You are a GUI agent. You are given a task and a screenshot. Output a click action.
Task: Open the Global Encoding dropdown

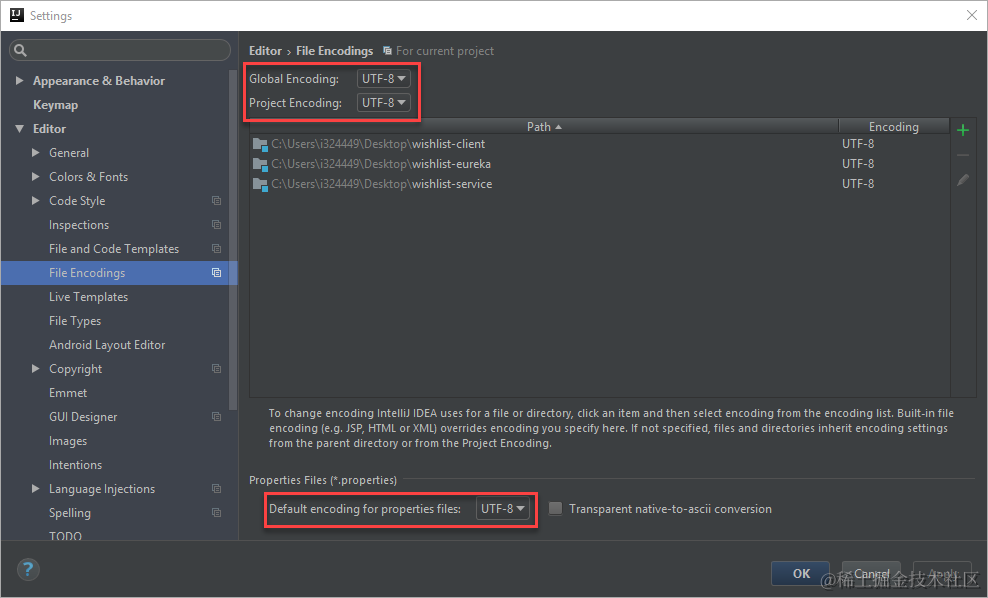pyautogui.click(x=383, y=79)
